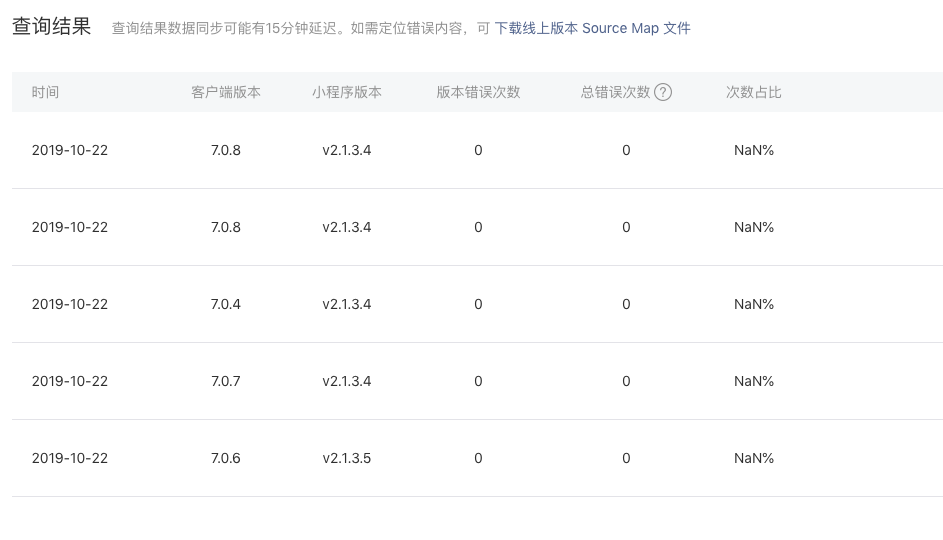
Task: Open the 下载线上版本 Source Map 文件 link
Action: pos(592,28)
